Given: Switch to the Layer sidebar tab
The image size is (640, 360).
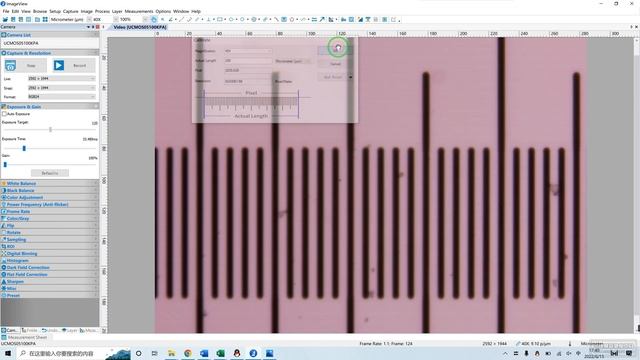Looking at the screenshot, I should [69, 330].
